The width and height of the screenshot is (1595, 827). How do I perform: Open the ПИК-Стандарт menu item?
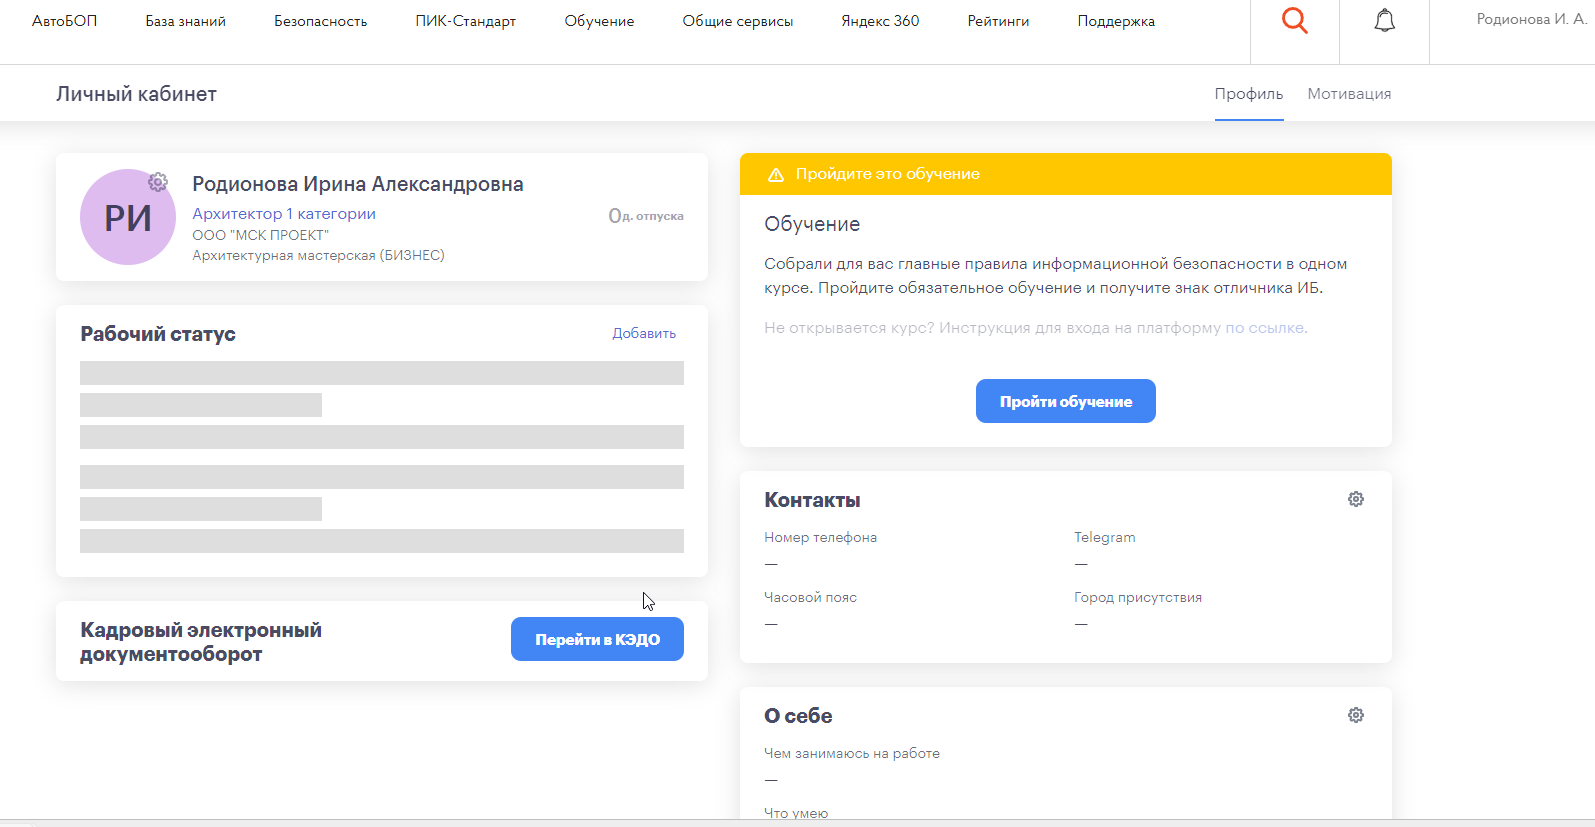[x=466, y=21]
